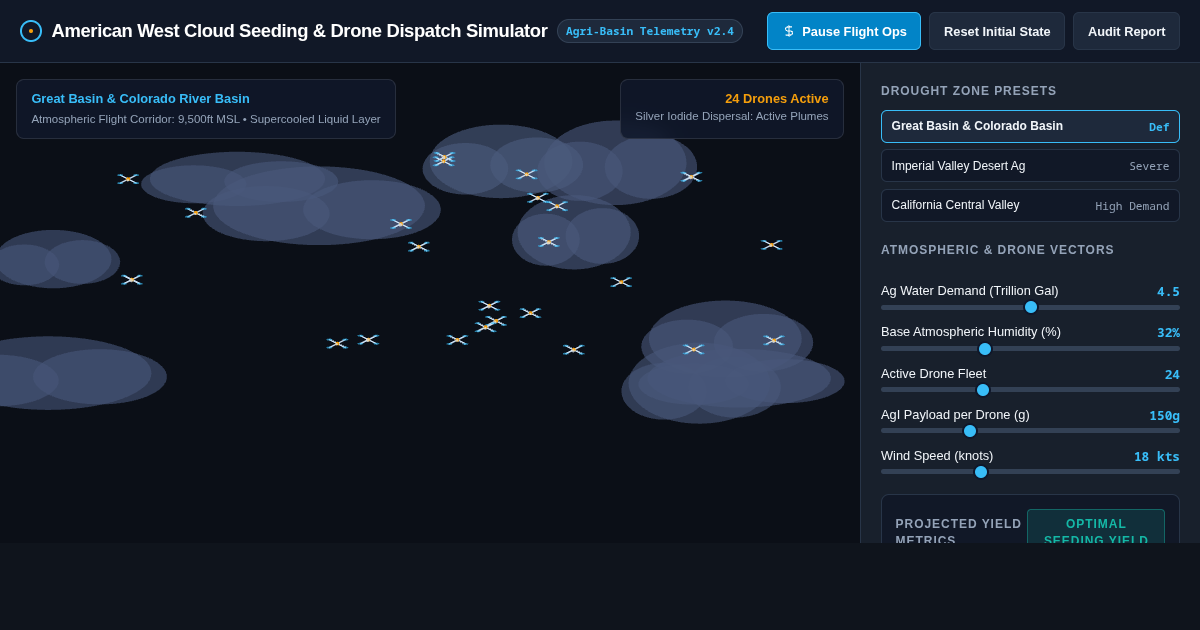Click the simulator title text

(x=299, y=31)
